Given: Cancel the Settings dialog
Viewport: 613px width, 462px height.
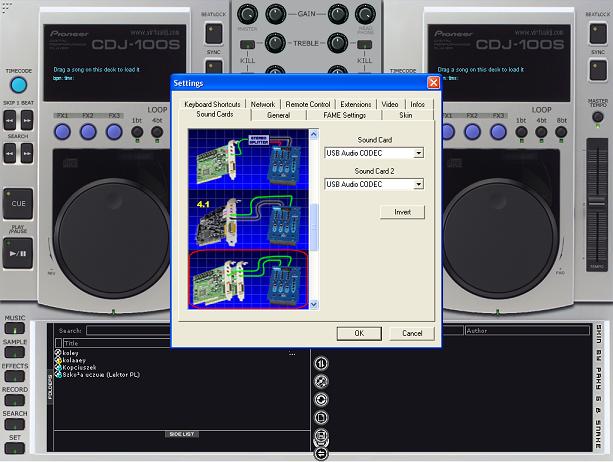Looking at the screenshot, I should (x=412, y=333).
